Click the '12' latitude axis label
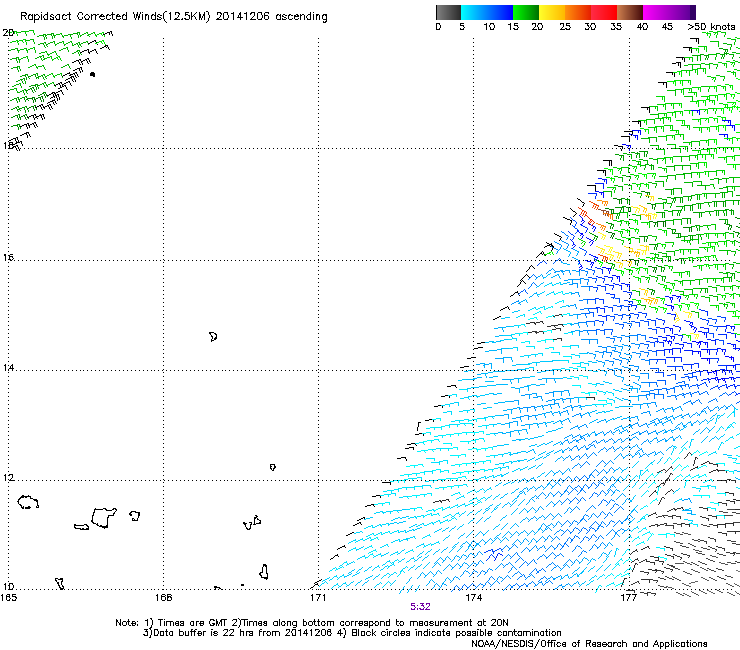The width and height of the screenshot is (740, 650). pyautogui.click(x=8, y=478)
